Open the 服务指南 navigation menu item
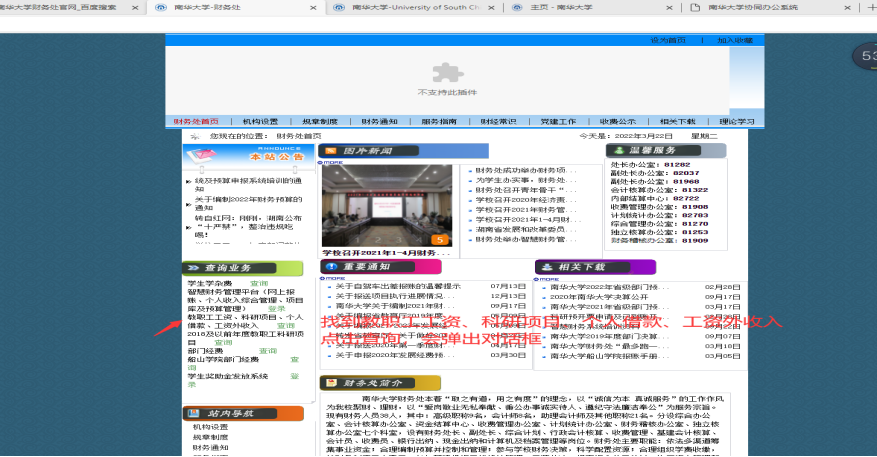 pos(438,121)
